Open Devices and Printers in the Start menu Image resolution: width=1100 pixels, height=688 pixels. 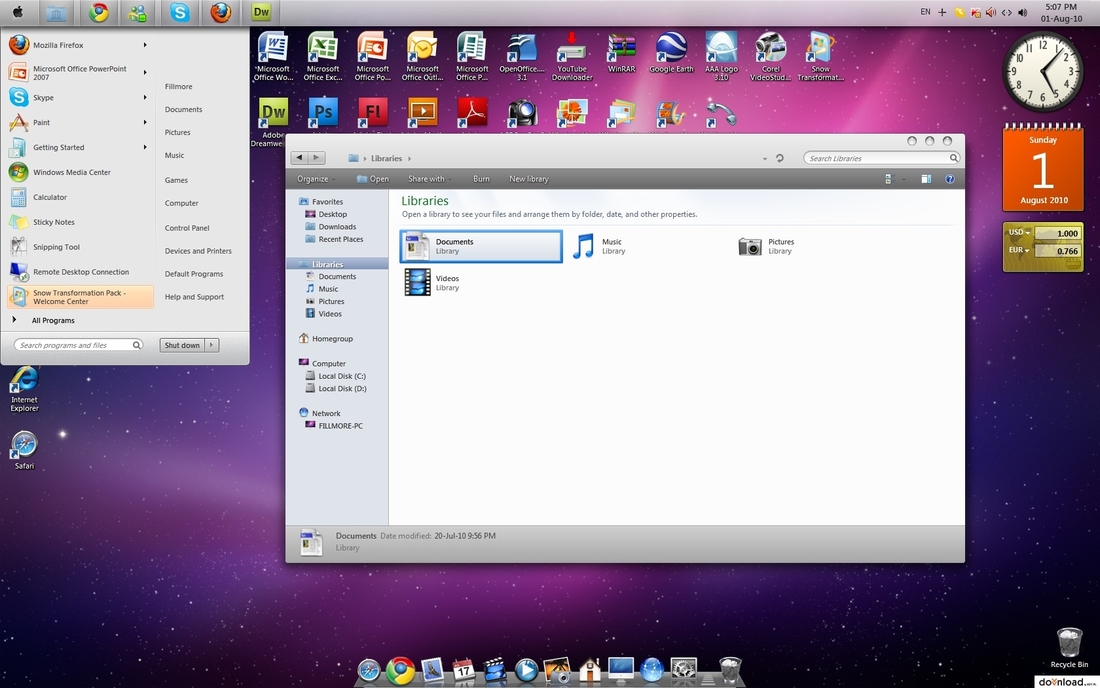(198, 251)
